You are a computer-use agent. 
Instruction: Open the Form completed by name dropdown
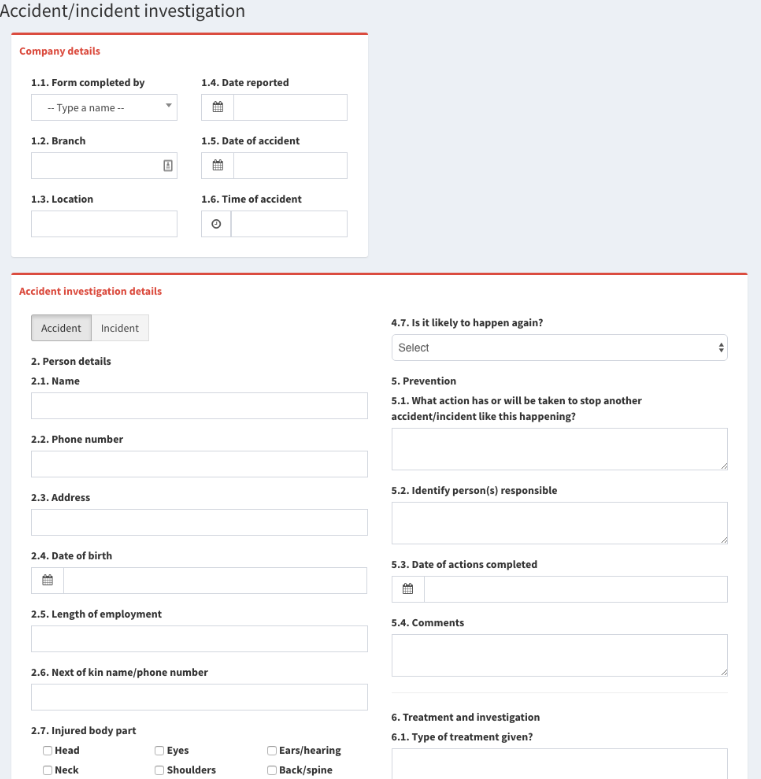(104, 108)
